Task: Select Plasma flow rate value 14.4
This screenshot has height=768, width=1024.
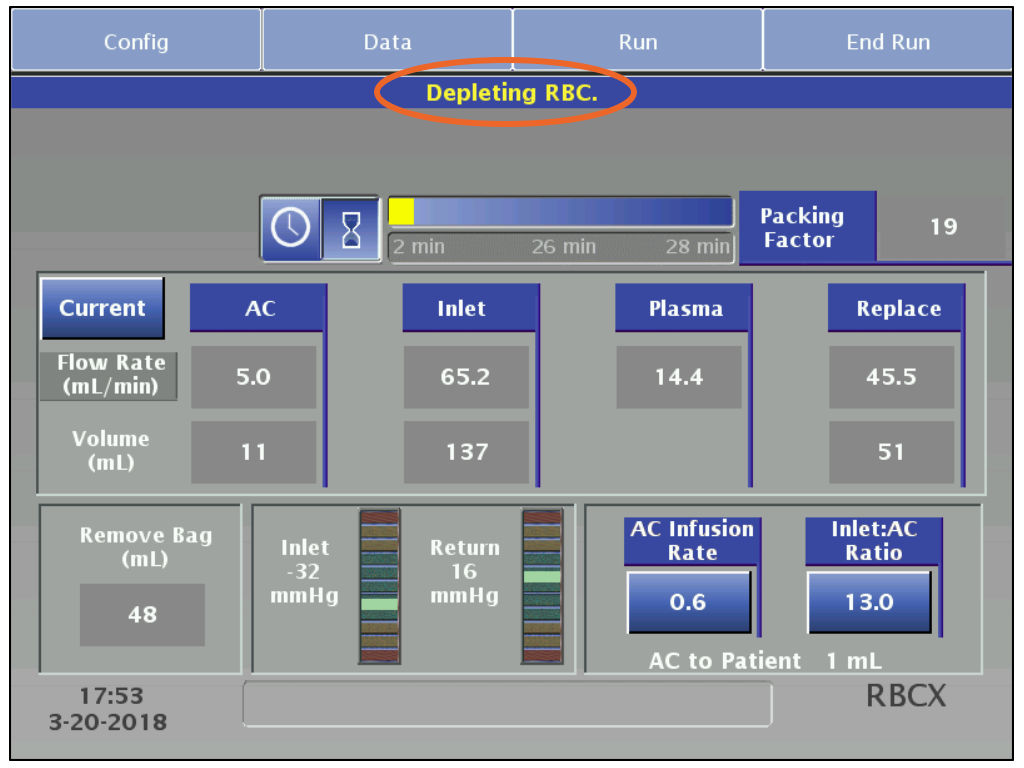Action: click(679, 377)
